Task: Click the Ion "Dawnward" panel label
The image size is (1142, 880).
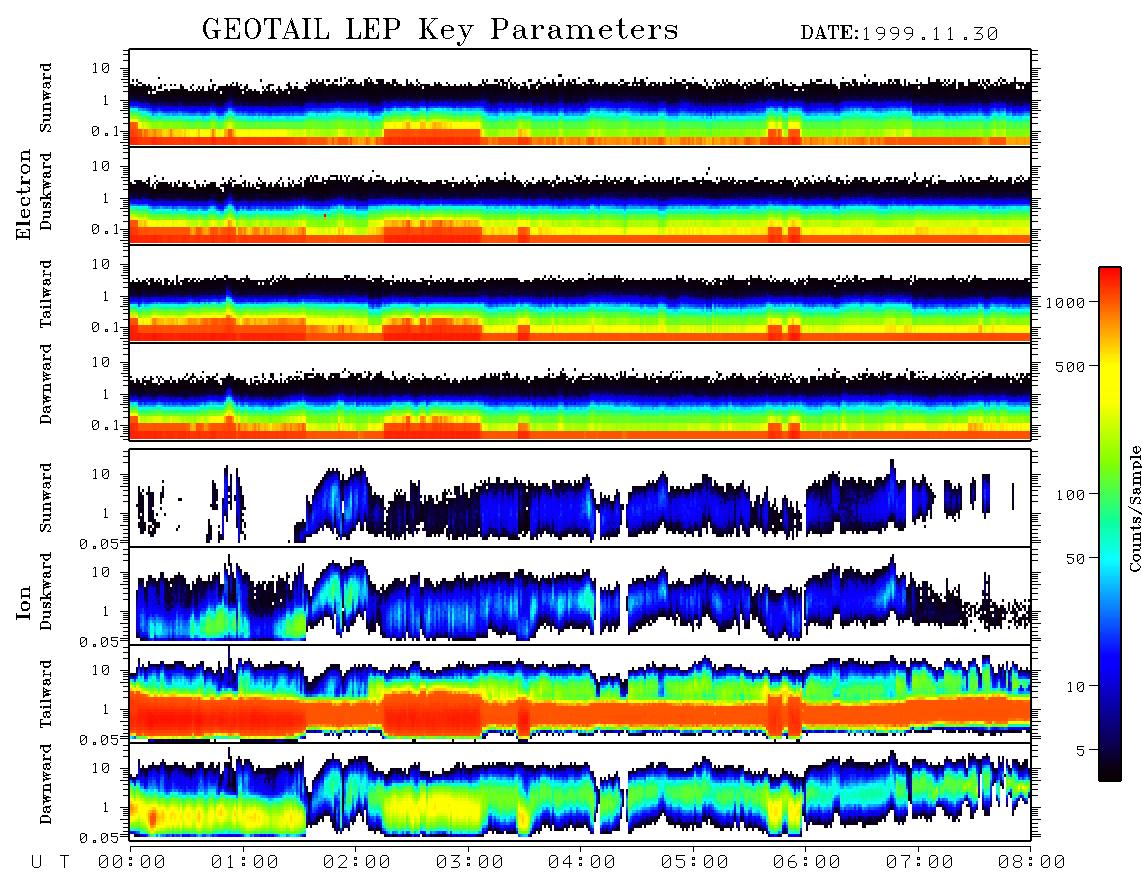Action: [x=46, y=784]
